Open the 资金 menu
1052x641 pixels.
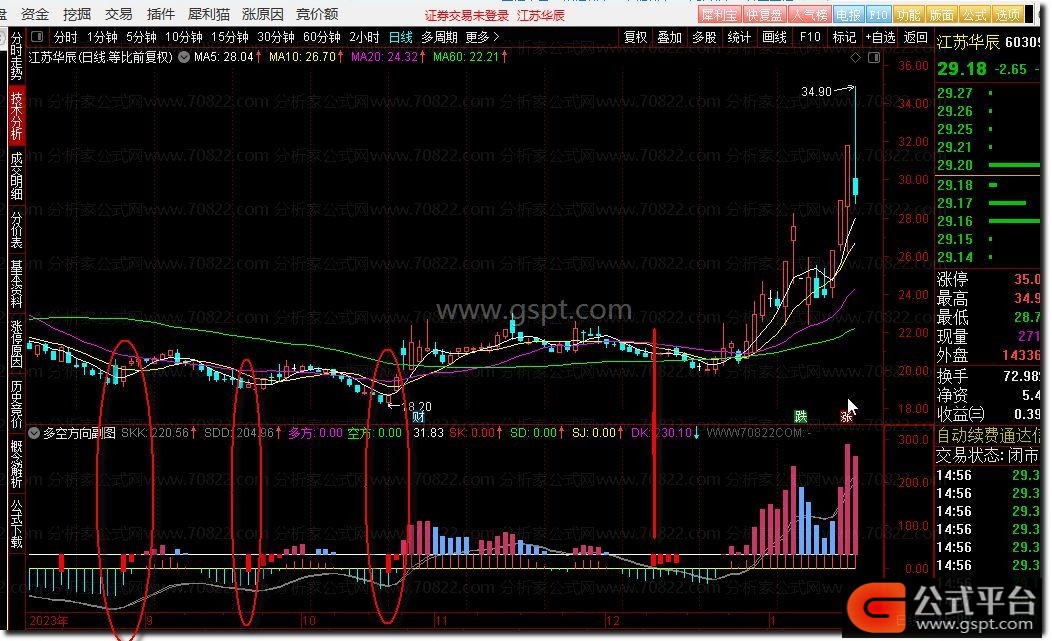pyautogui.click(x=35, y=13)
